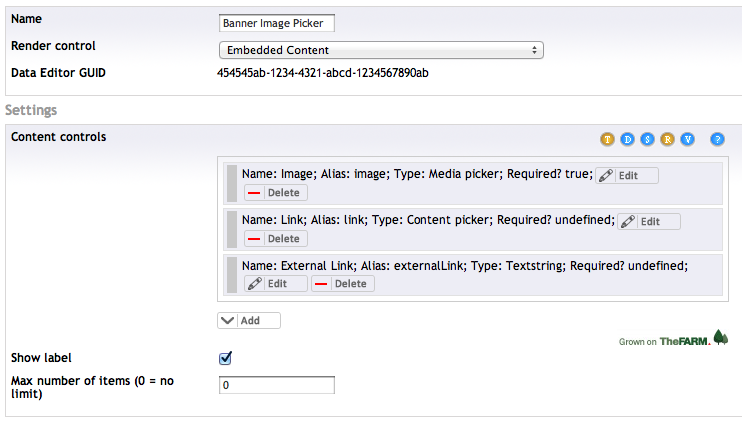
Task: Click the blue S circle icon
Action: pos(647,139)
